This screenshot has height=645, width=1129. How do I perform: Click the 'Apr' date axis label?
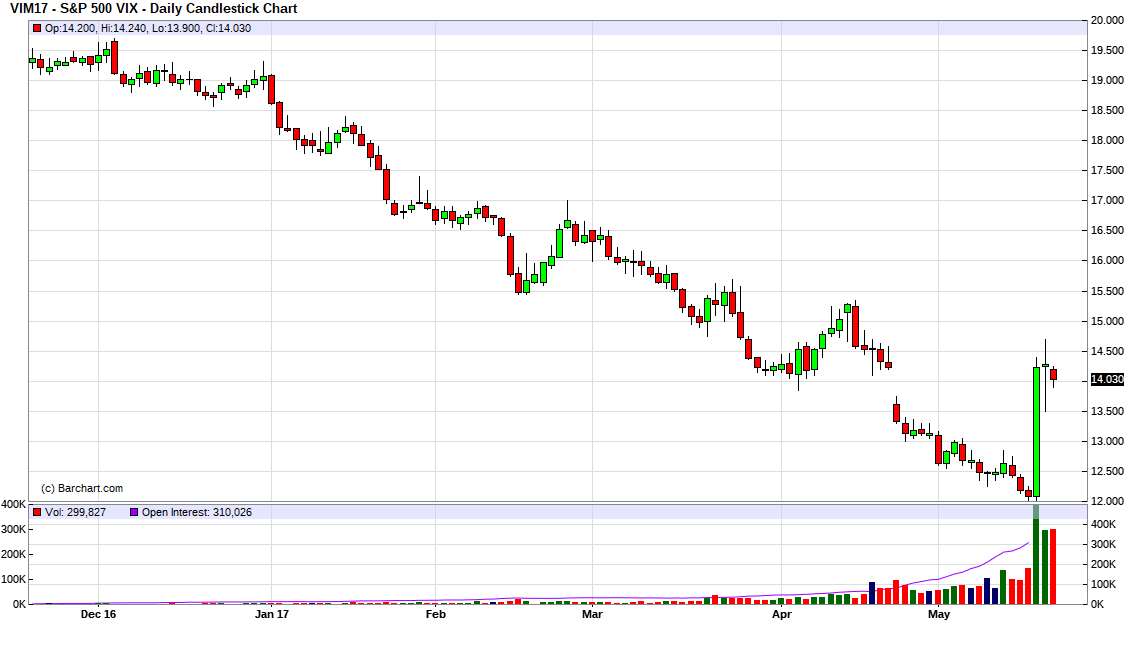[781, 614]
